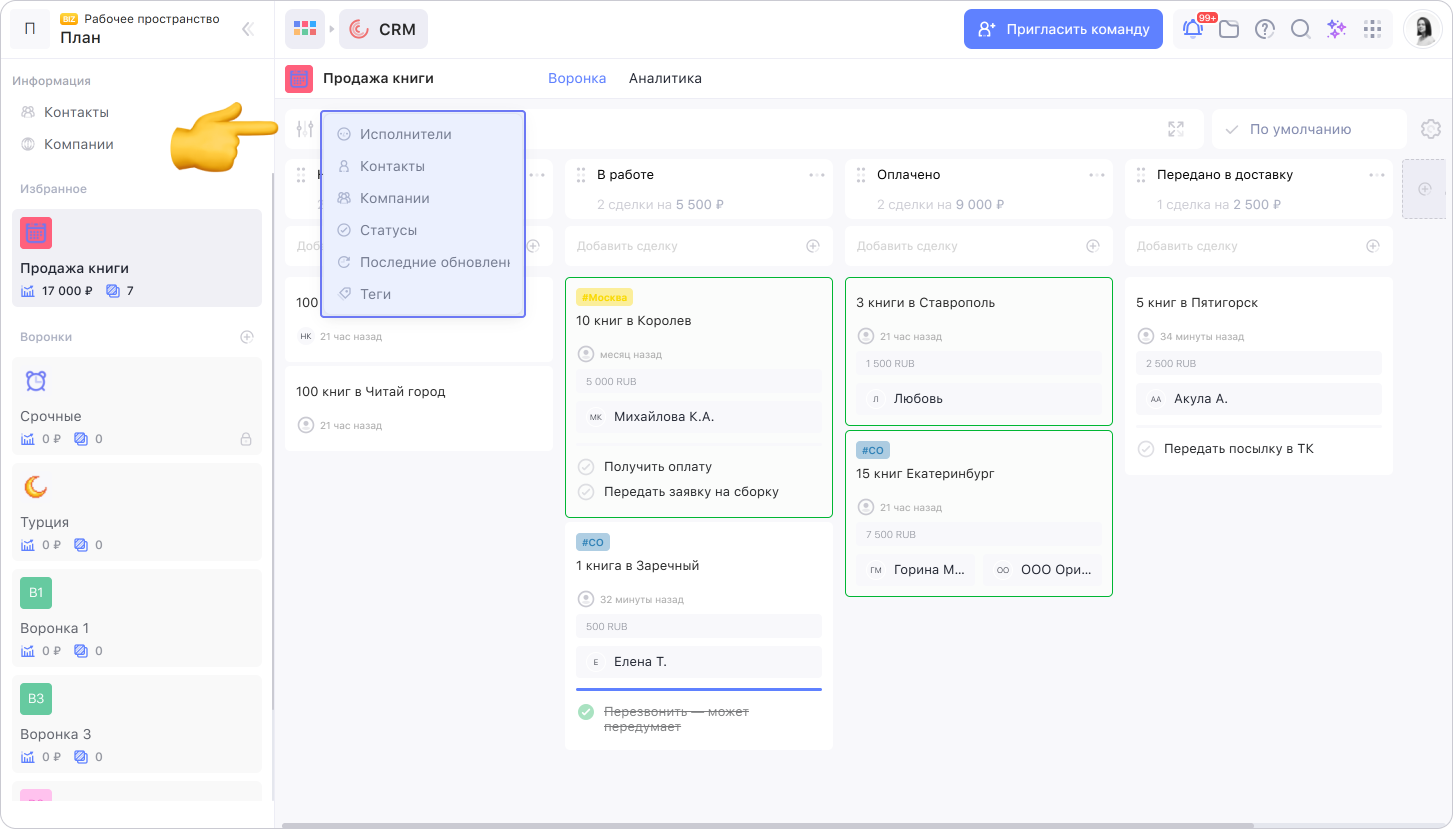
Task: Collapse the left sidebar with chevrons
Action: pos(248,29)
